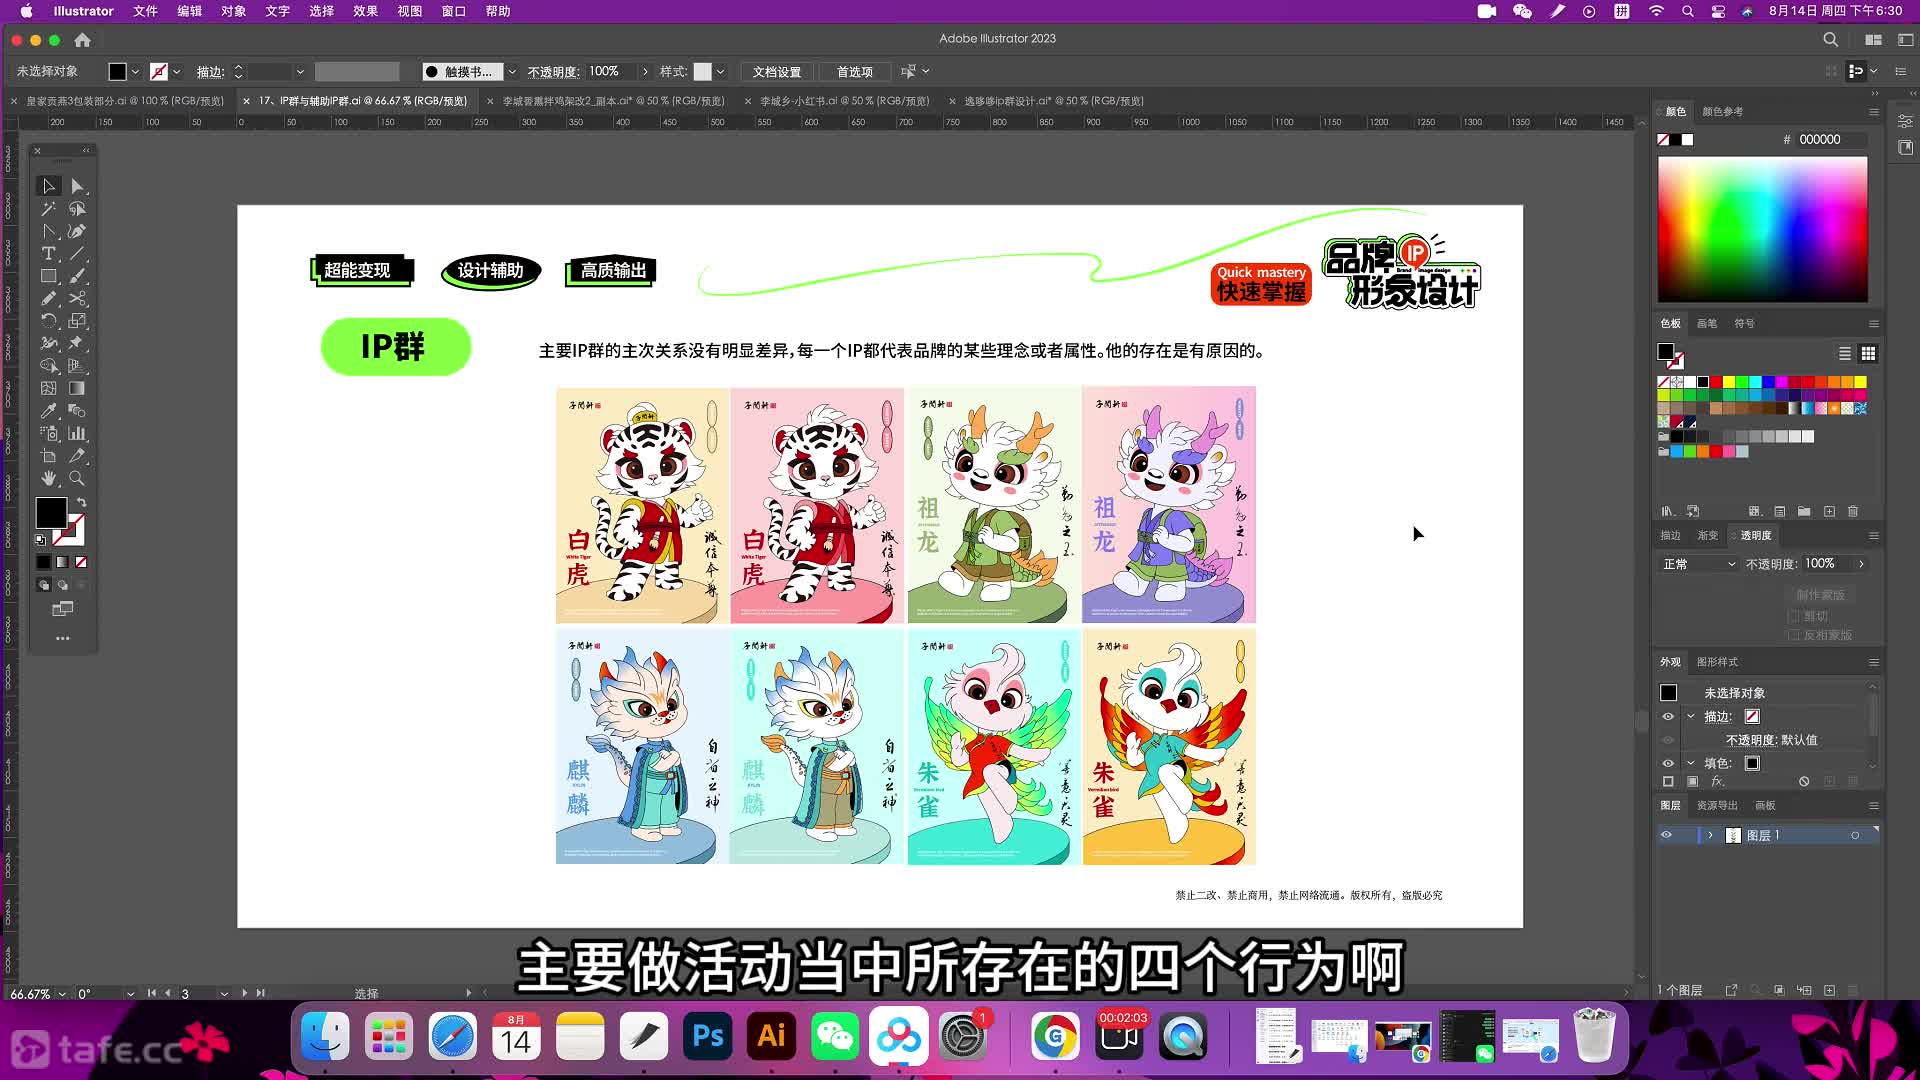Toggle 描边 visibility in Appearance panel
Image resolution: width=1920 pixels, height=1080 pixels.
tap(1668, 716)
